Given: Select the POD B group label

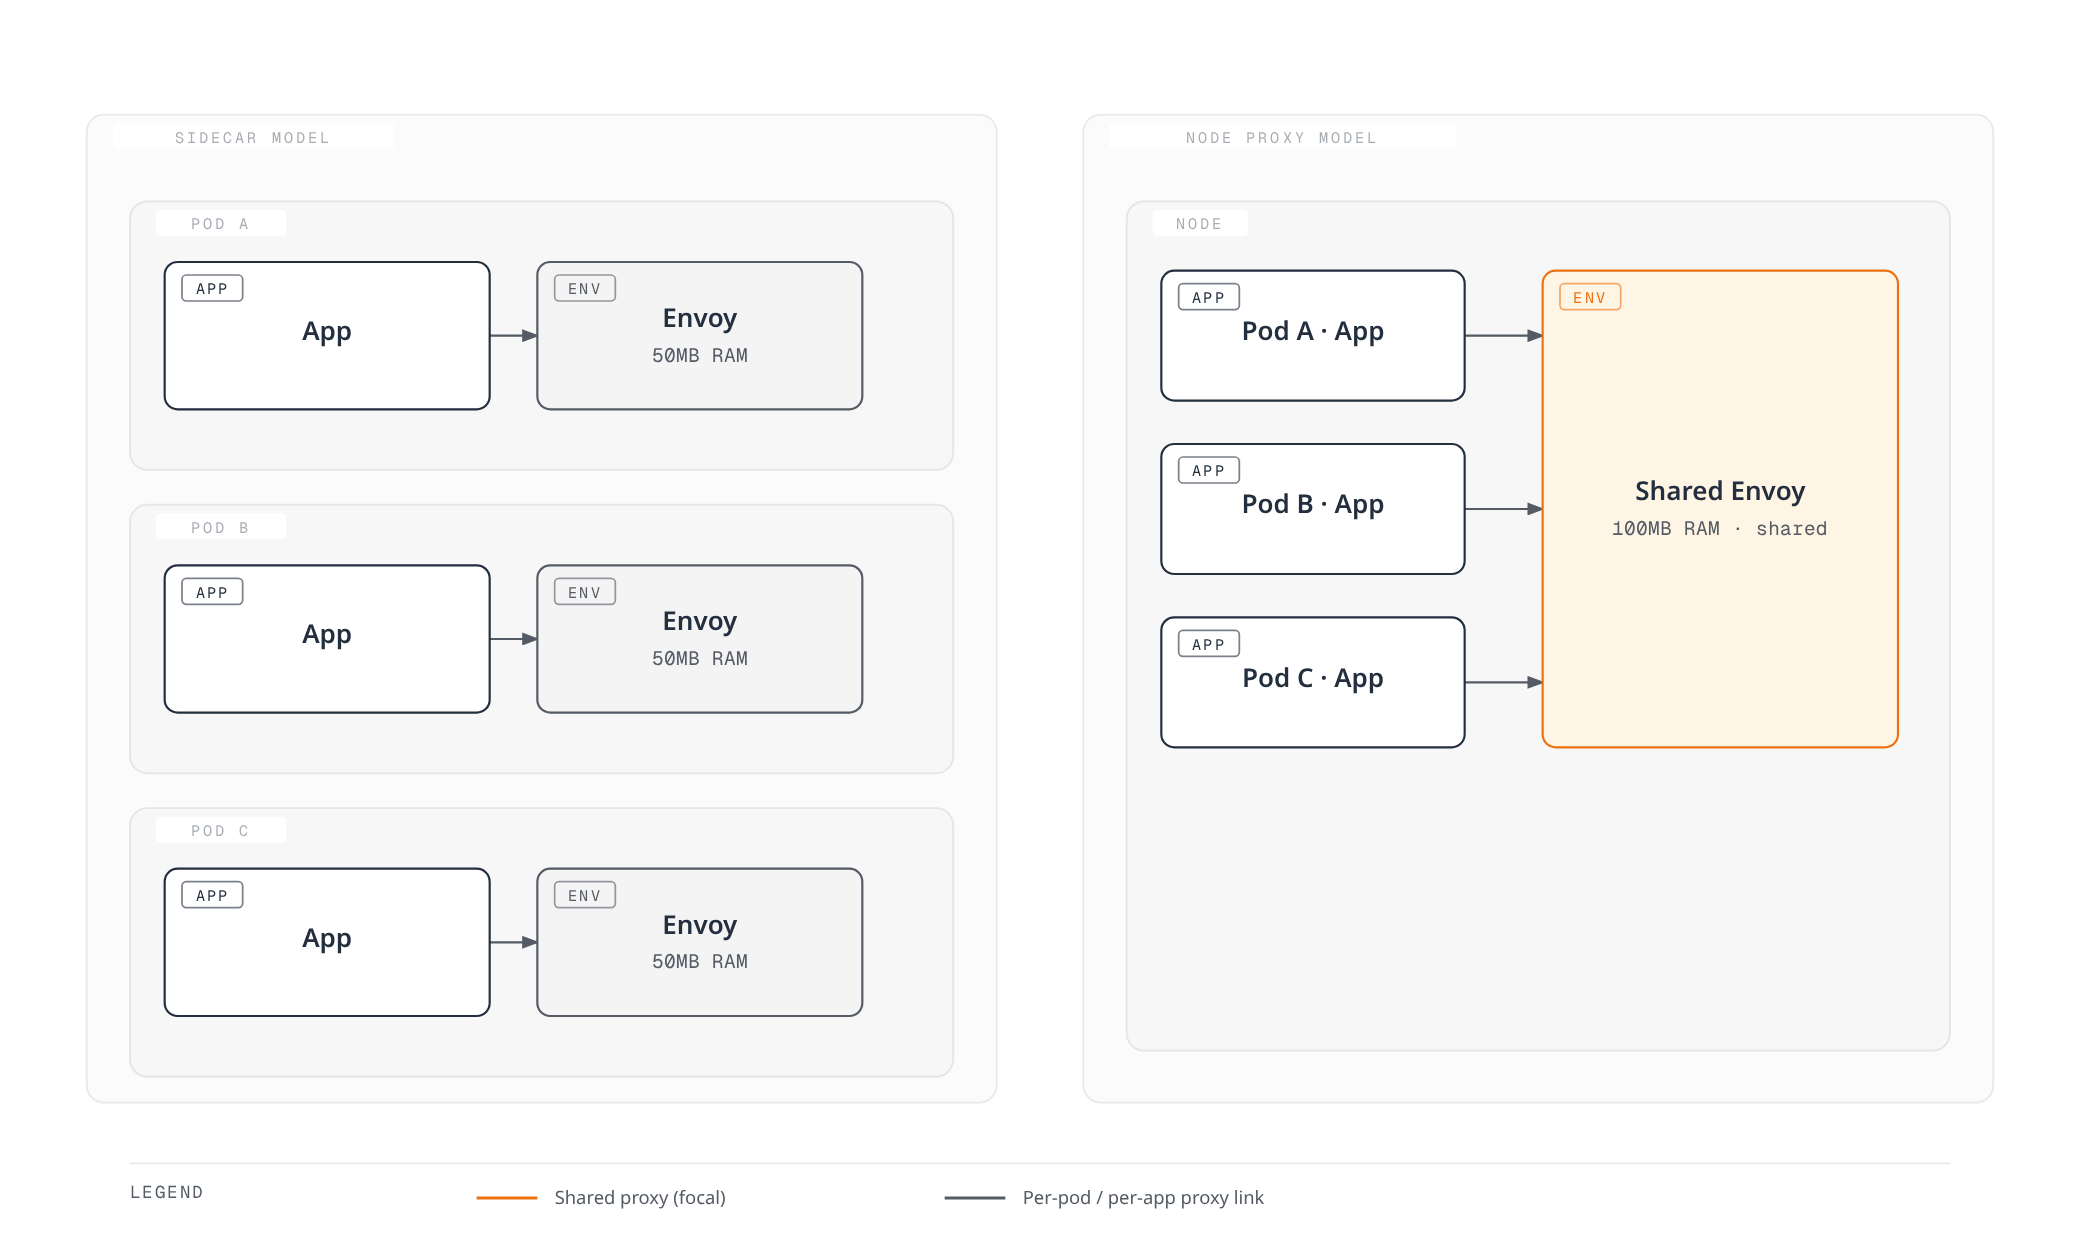Looking at the screenshot, I should (x=220, y=528).
